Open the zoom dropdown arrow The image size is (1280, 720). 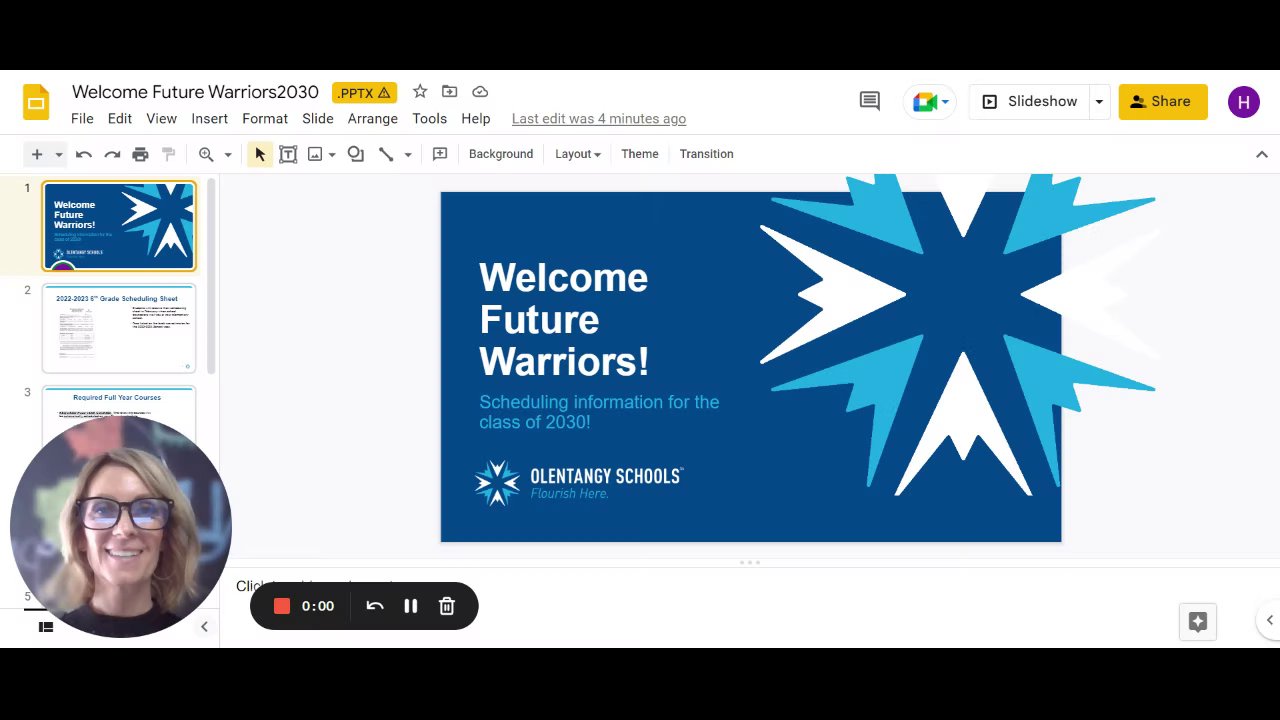[228, 154]
